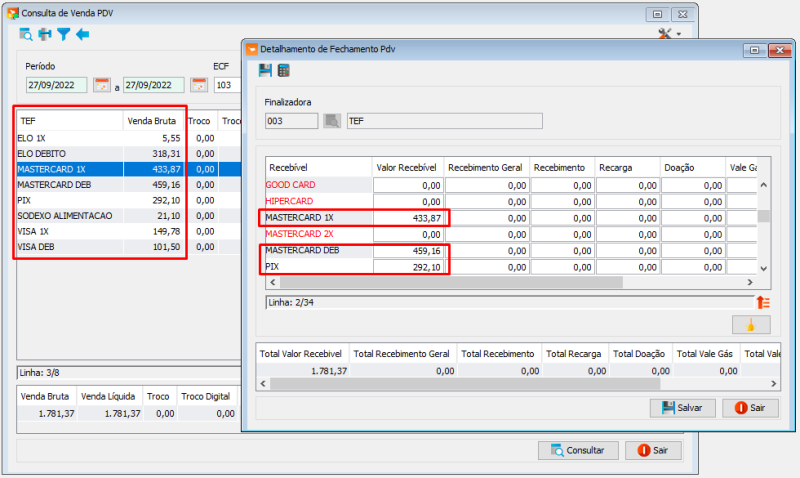Screen dimensions: 800x478
Task: Click the broom clear button
Action: (751, 324)
